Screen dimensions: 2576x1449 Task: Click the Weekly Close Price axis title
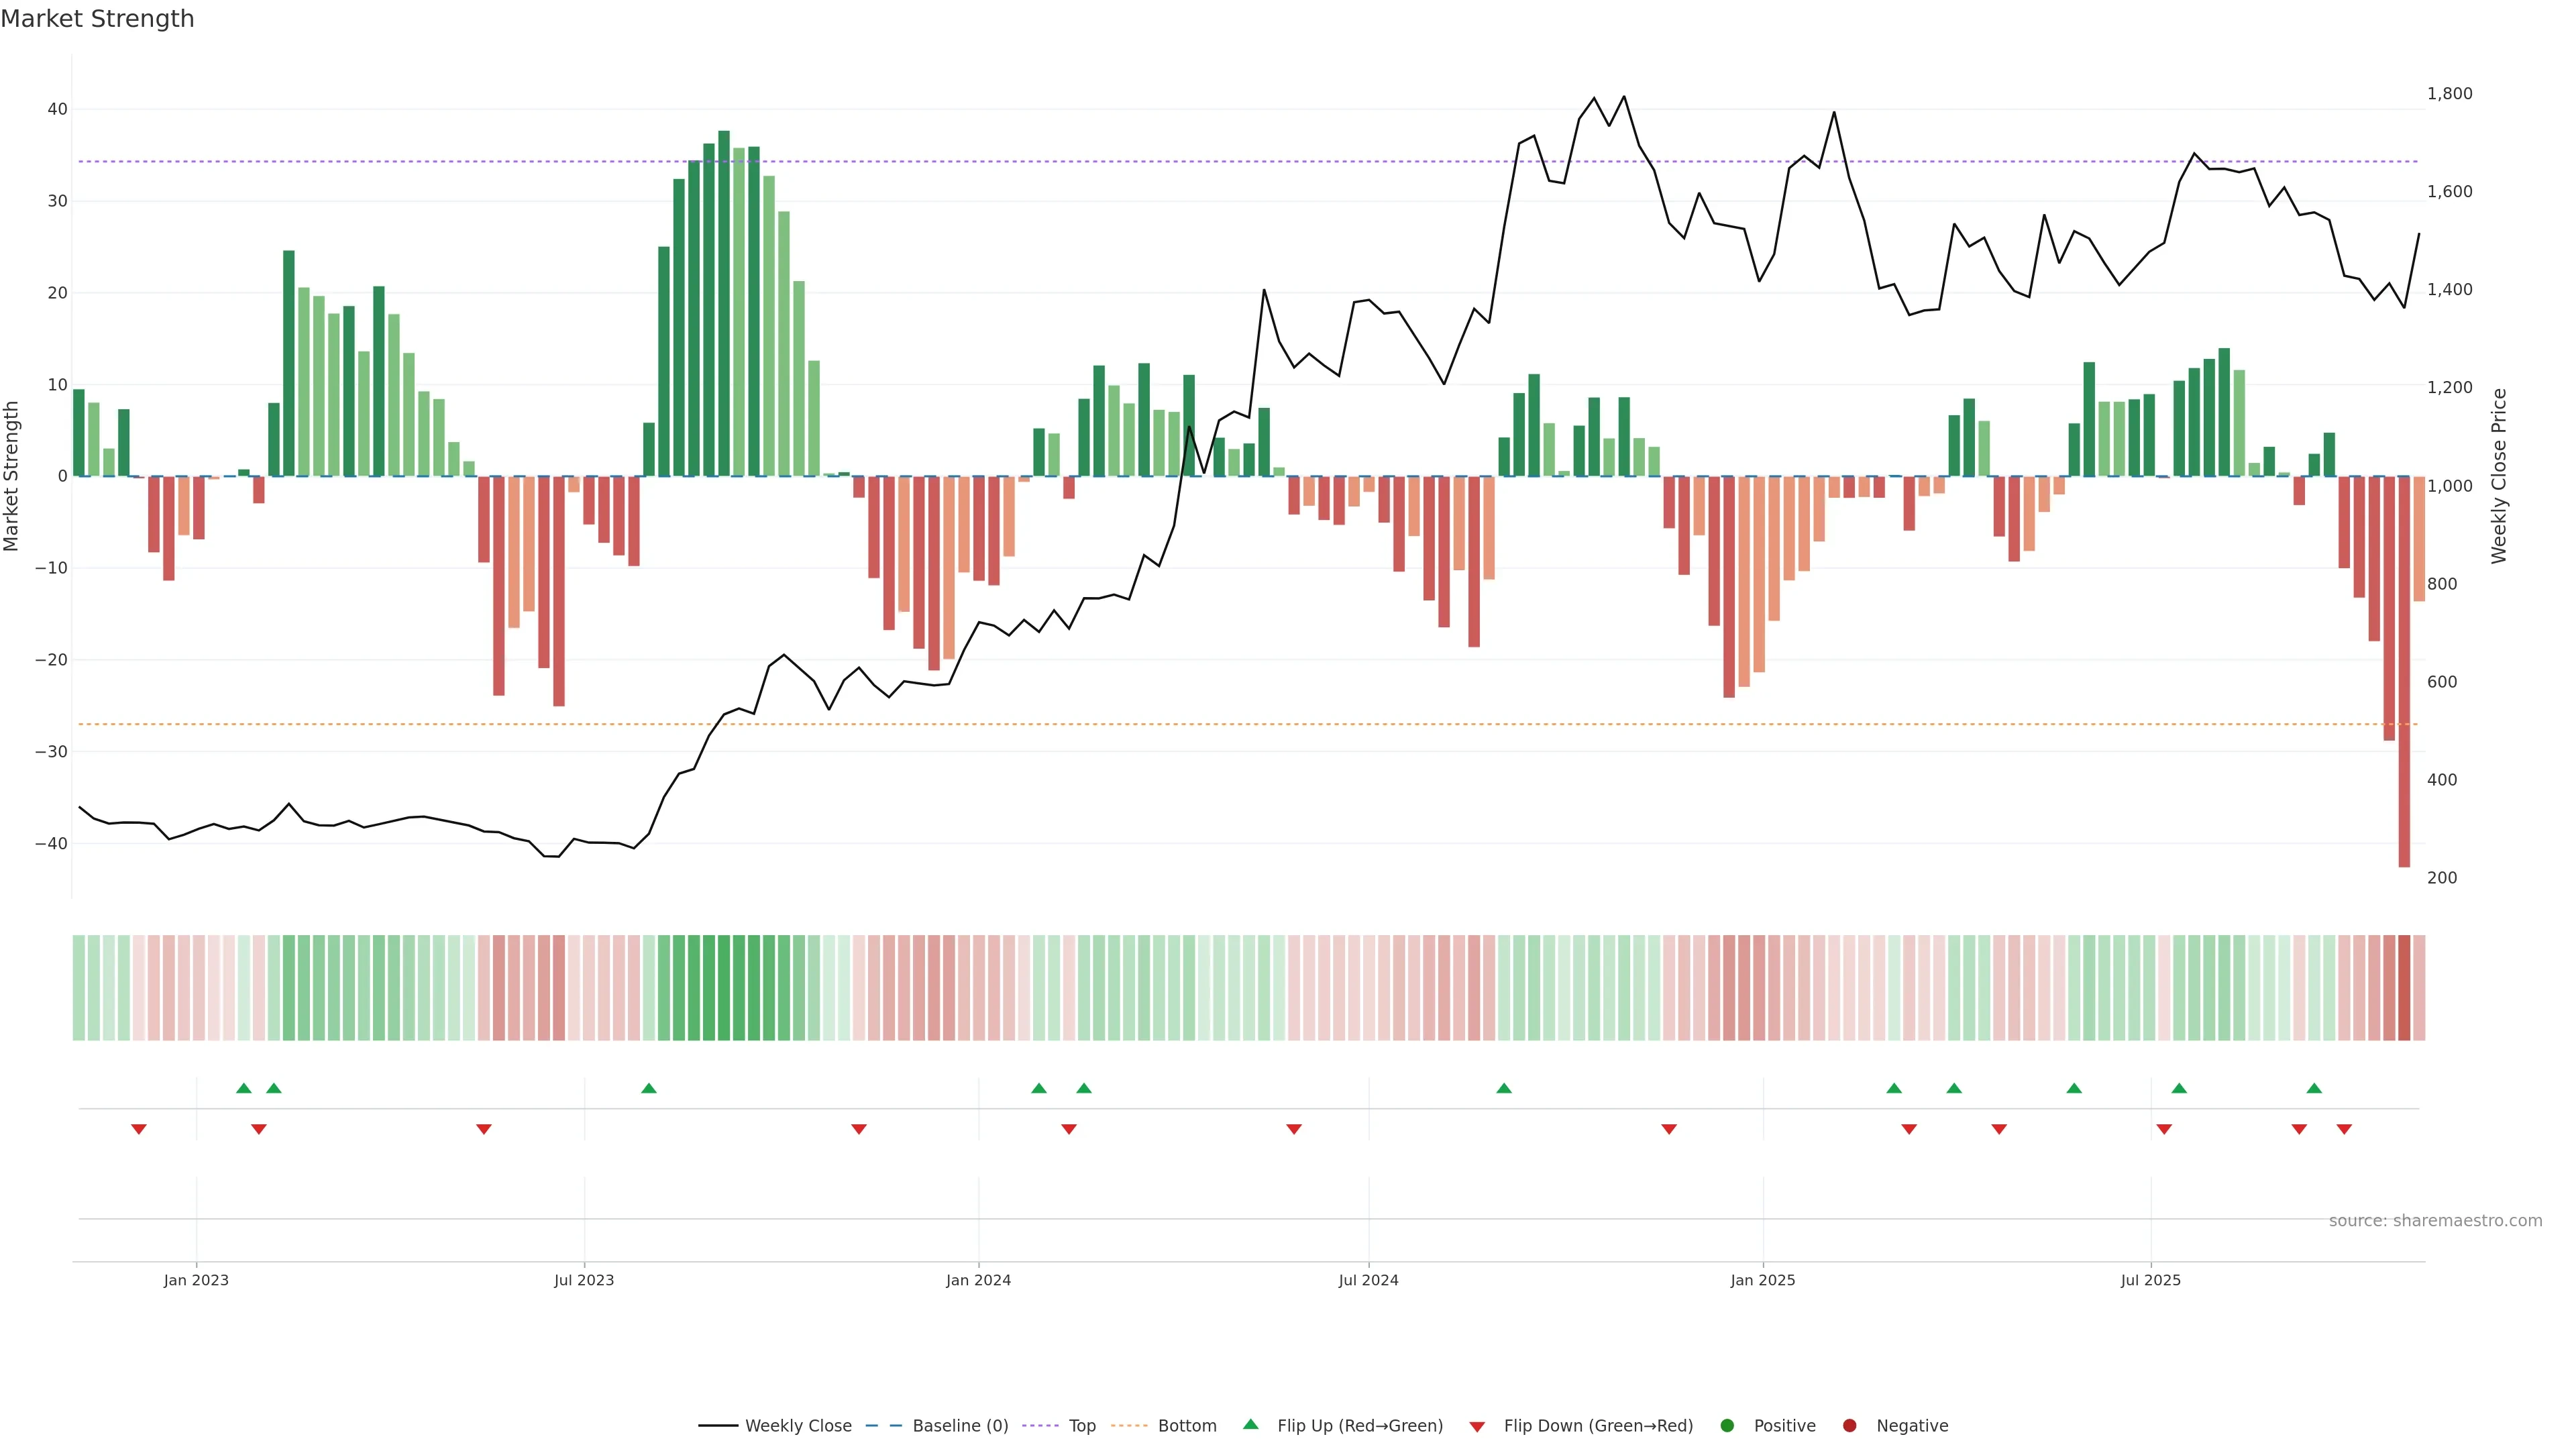coord(2499,476)
